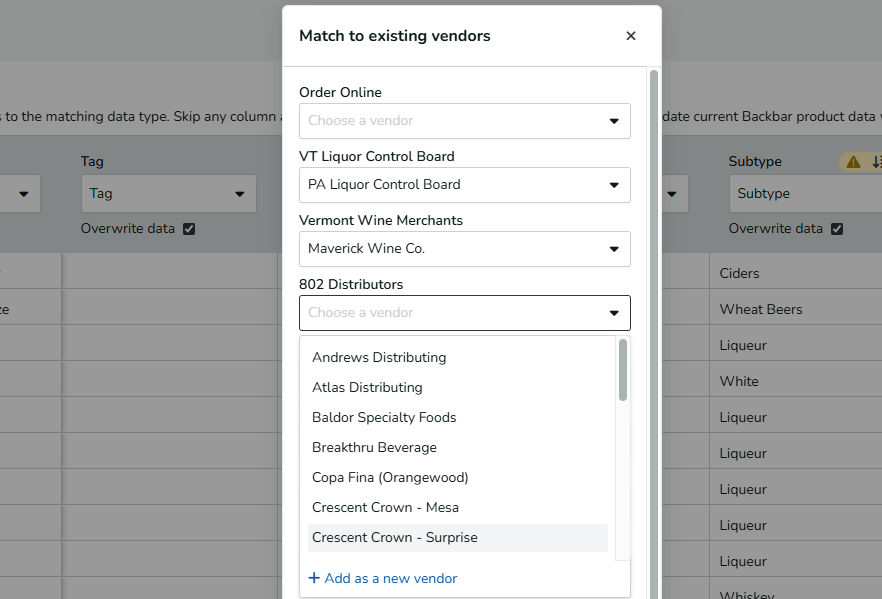Pick Crescent Crown - Mesa from the list

458,507
